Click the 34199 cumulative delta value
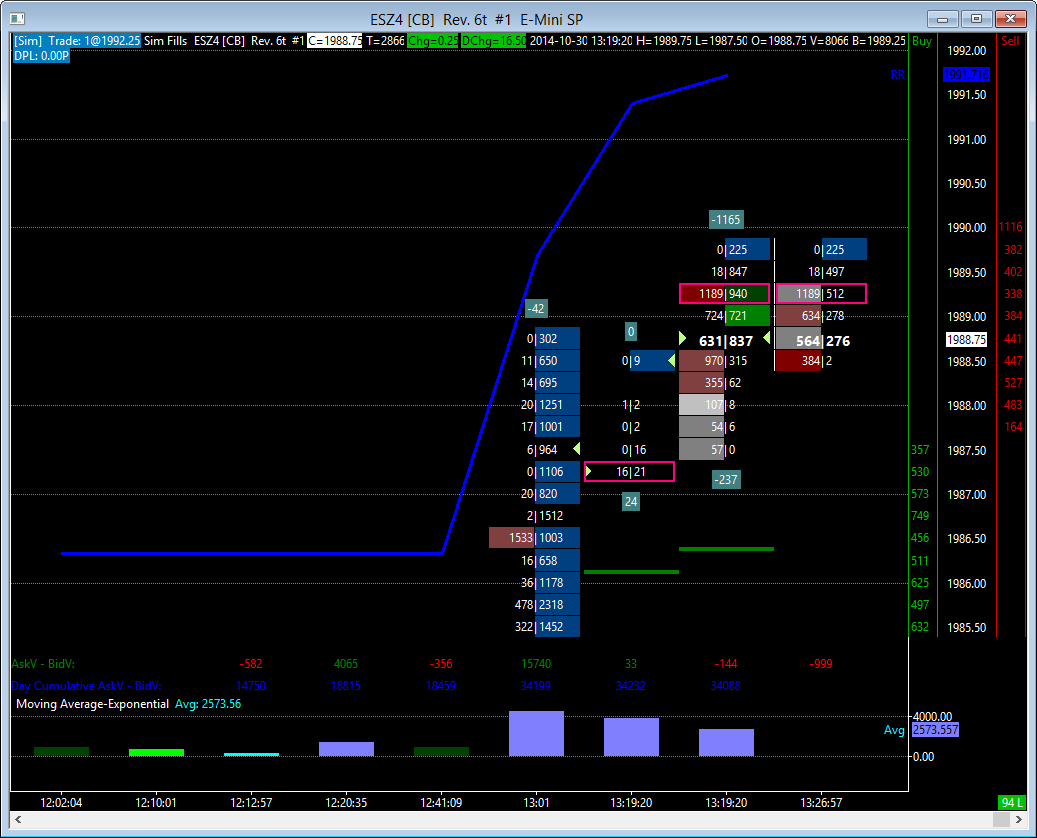The height and width of the screenshot is (838, 1037). (536, 686)
